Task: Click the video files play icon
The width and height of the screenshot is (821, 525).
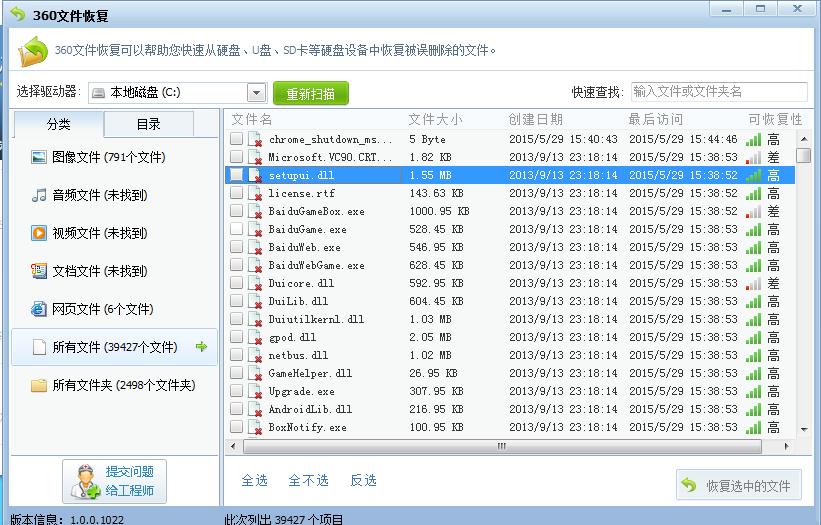Action: [39, 233]
